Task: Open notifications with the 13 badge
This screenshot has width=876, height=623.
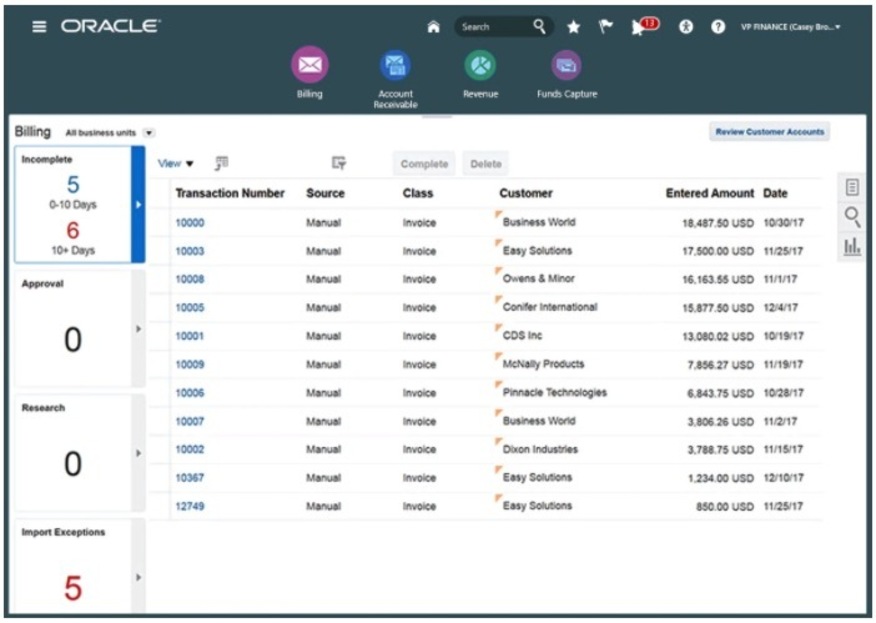Action: click(x=644, y=26)
